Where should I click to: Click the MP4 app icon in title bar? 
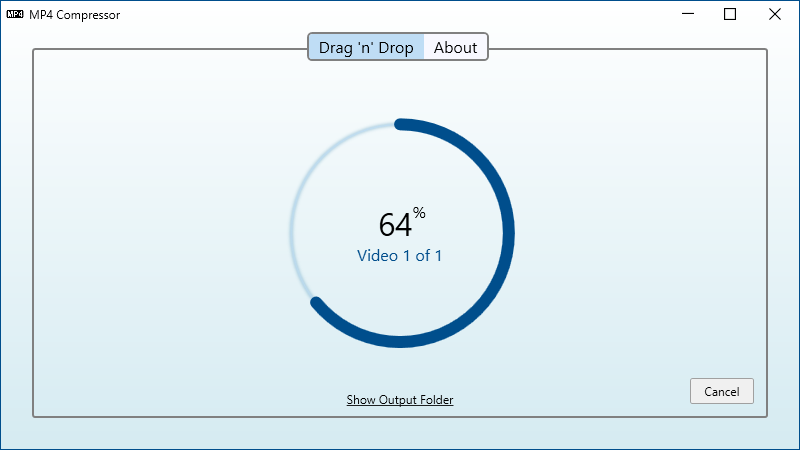coord(15,14)
